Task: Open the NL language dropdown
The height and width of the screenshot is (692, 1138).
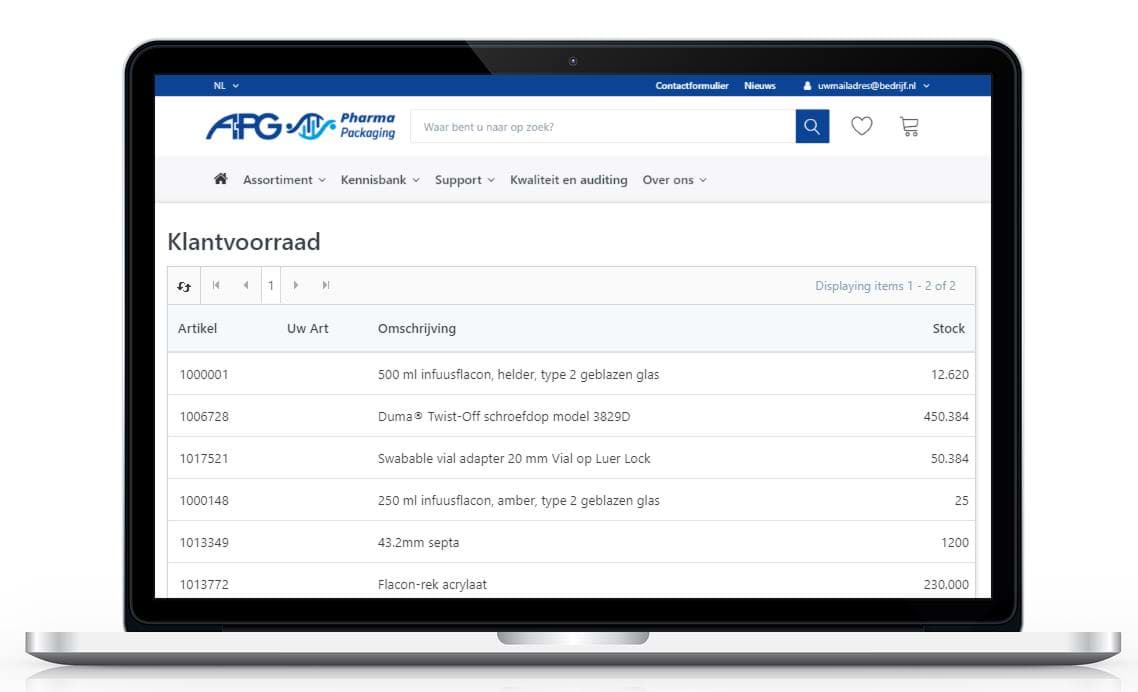Action: (x=226, y=86)
